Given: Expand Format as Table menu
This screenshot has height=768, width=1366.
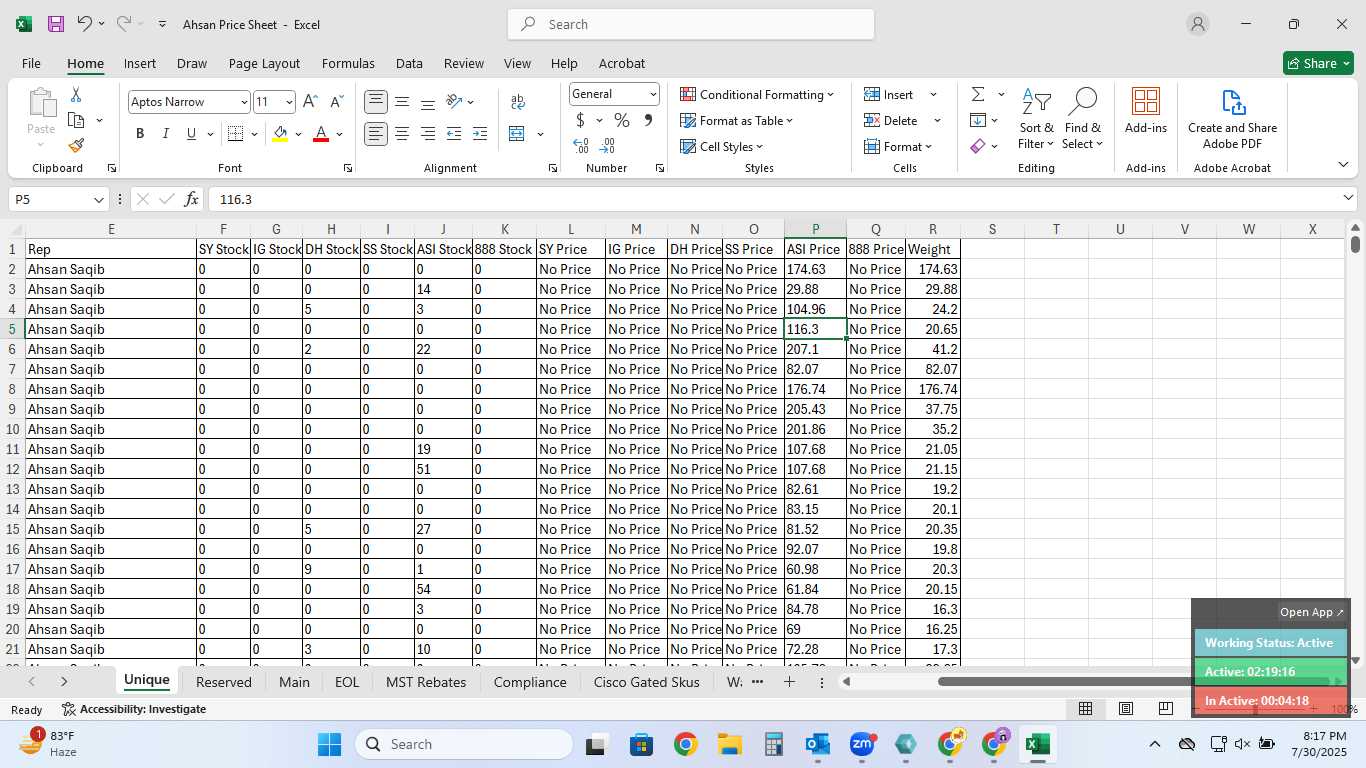Looking at the screenshot, I should click(736, 120).
